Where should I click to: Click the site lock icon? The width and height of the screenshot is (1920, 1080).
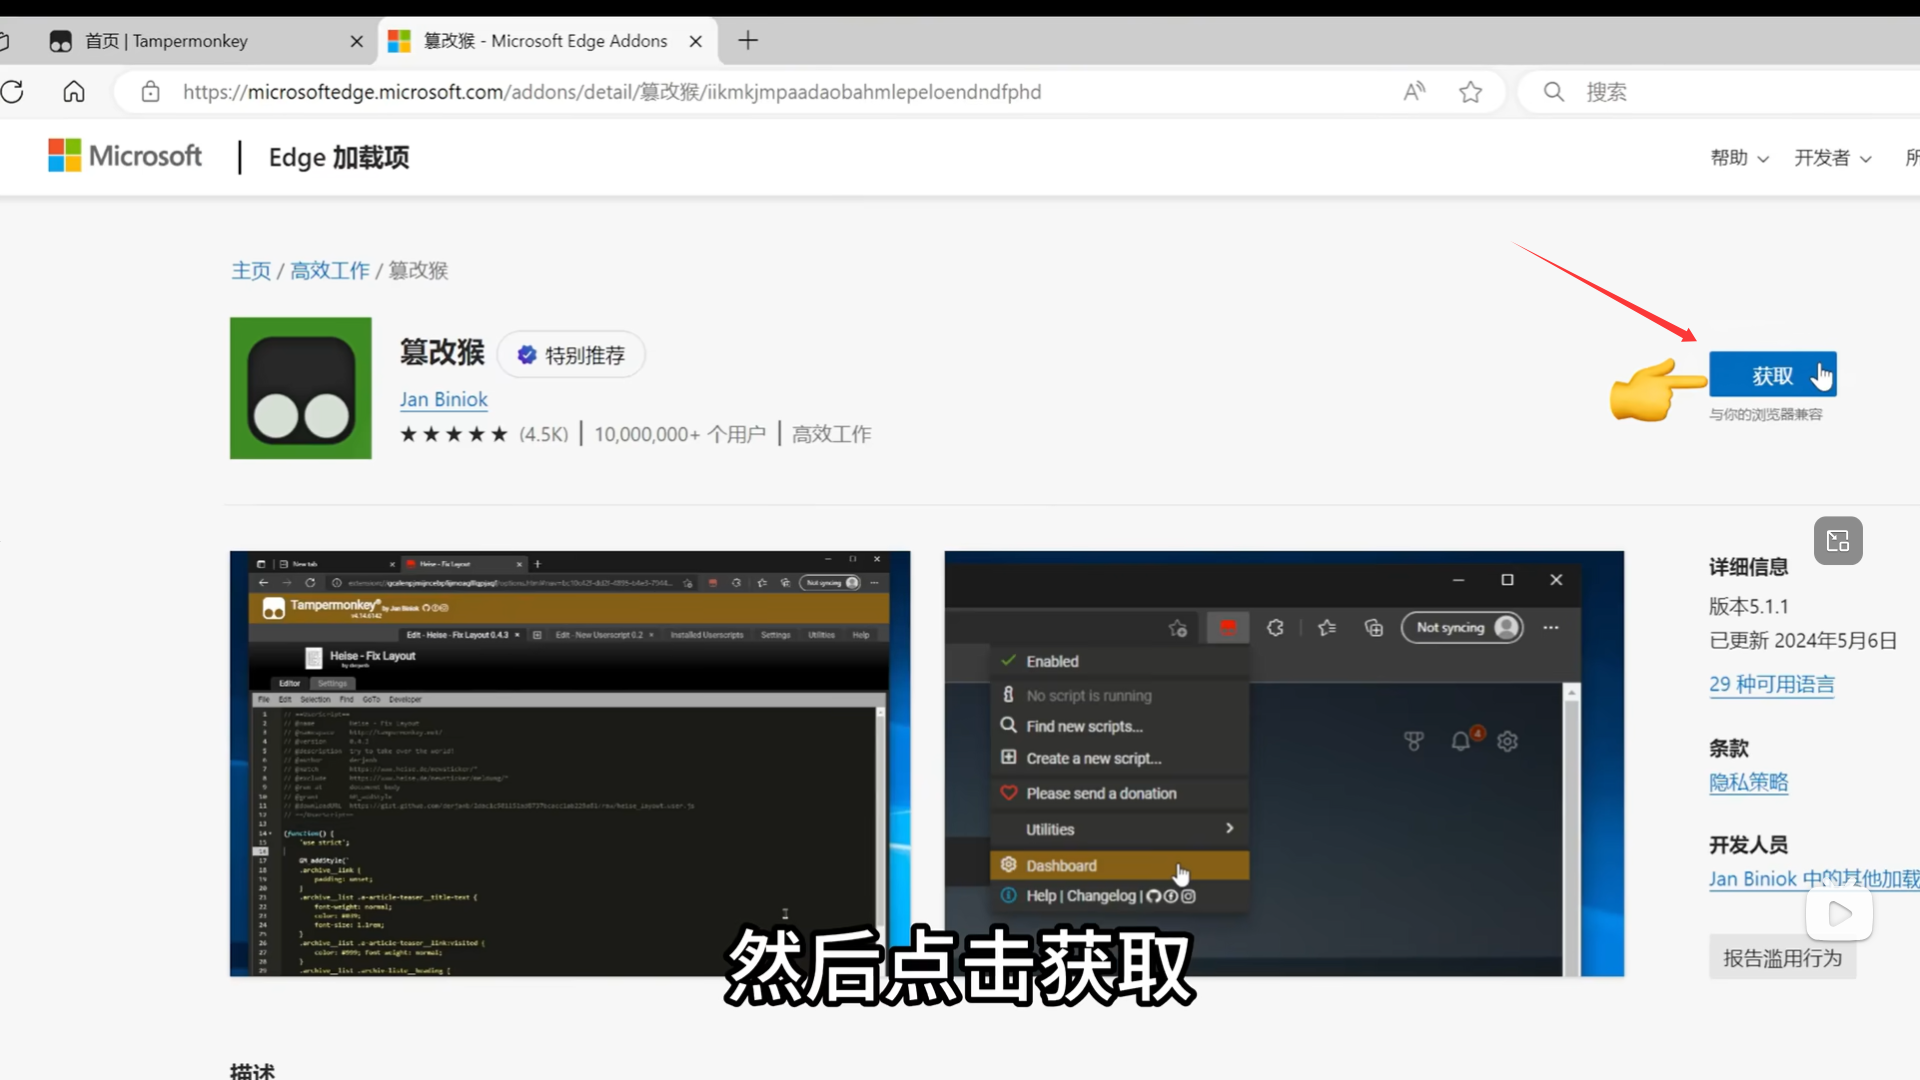click(150, 92)
